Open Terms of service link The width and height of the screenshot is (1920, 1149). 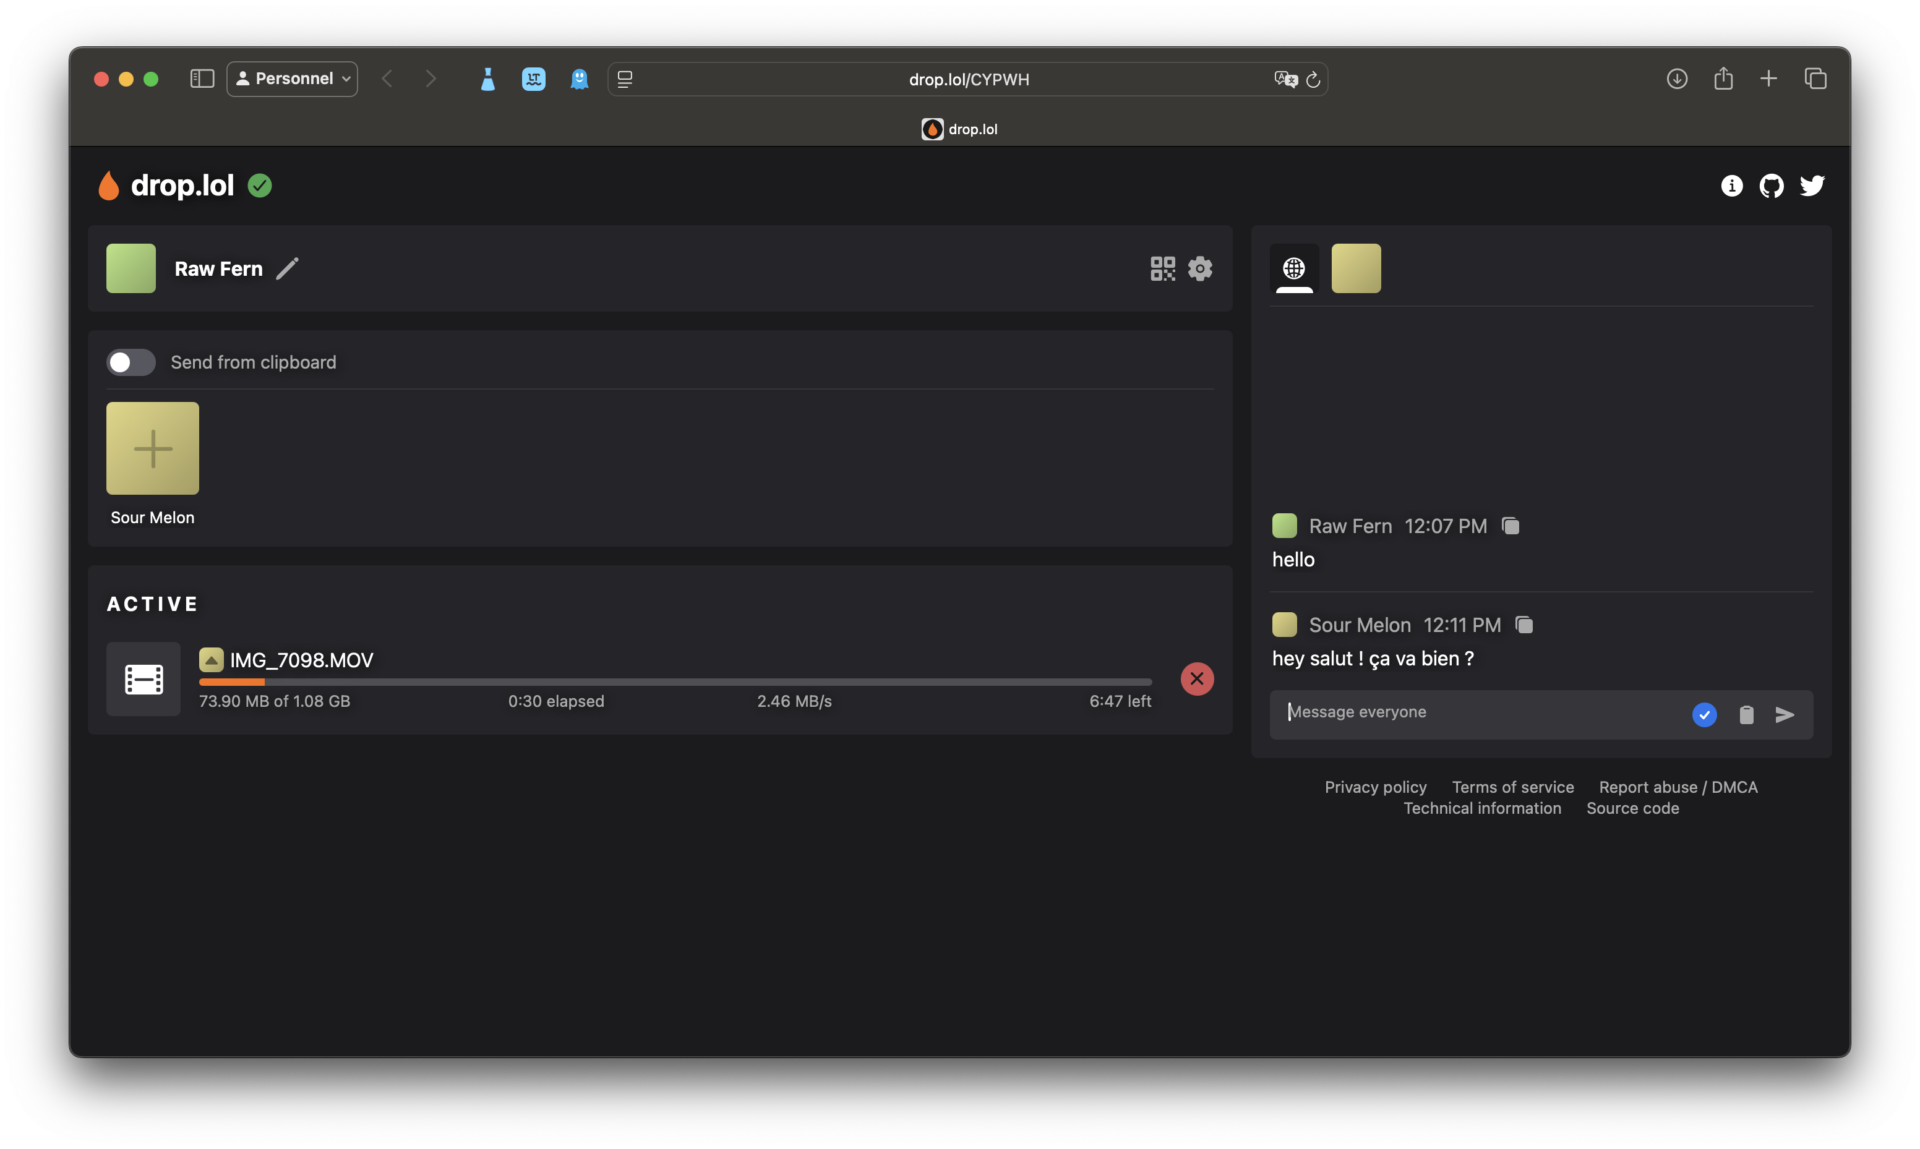1512,787
